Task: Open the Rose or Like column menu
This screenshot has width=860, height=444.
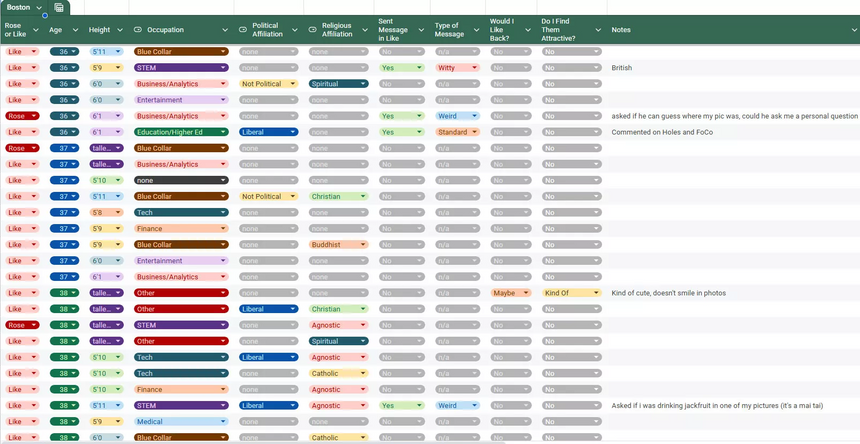Action: click(35, 30)
